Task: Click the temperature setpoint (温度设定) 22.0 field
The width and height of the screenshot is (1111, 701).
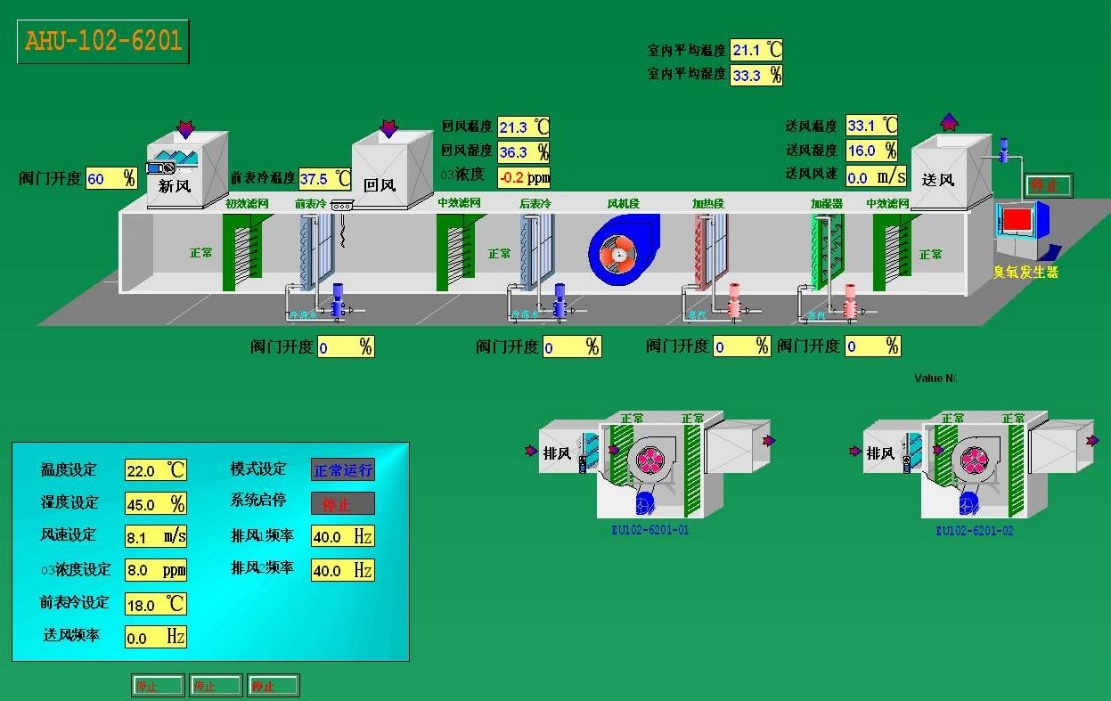Action: tap(155, 470)
